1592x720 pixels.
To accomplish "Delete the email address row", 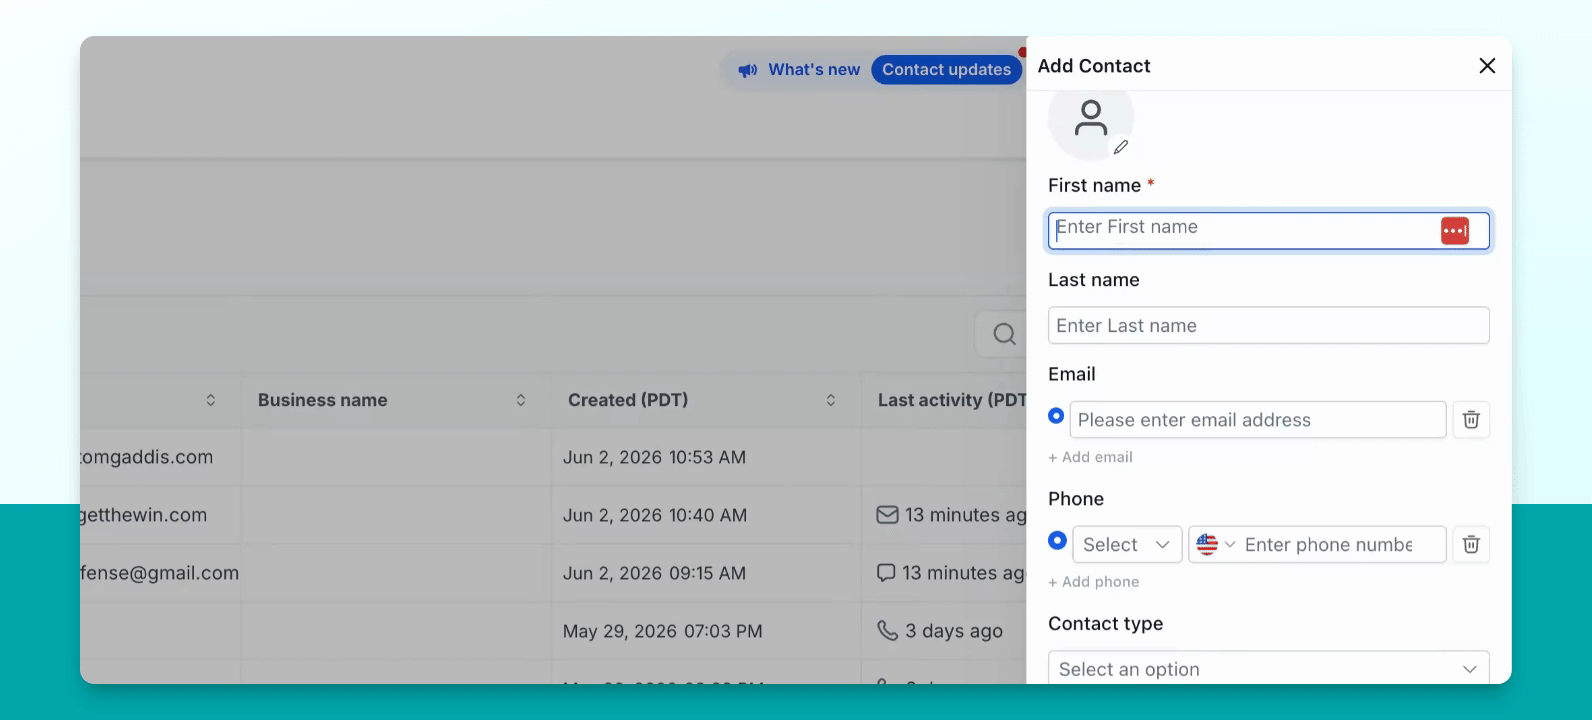I will click(x=1471, y=420).
